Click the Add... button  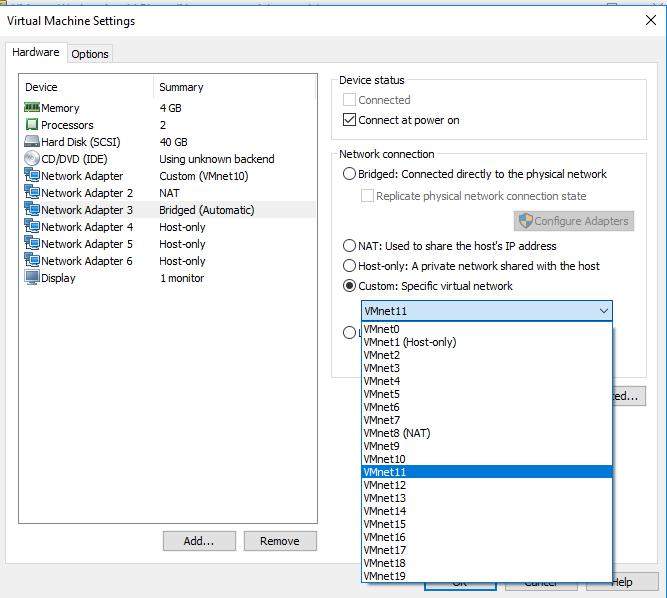pos(199,541)
